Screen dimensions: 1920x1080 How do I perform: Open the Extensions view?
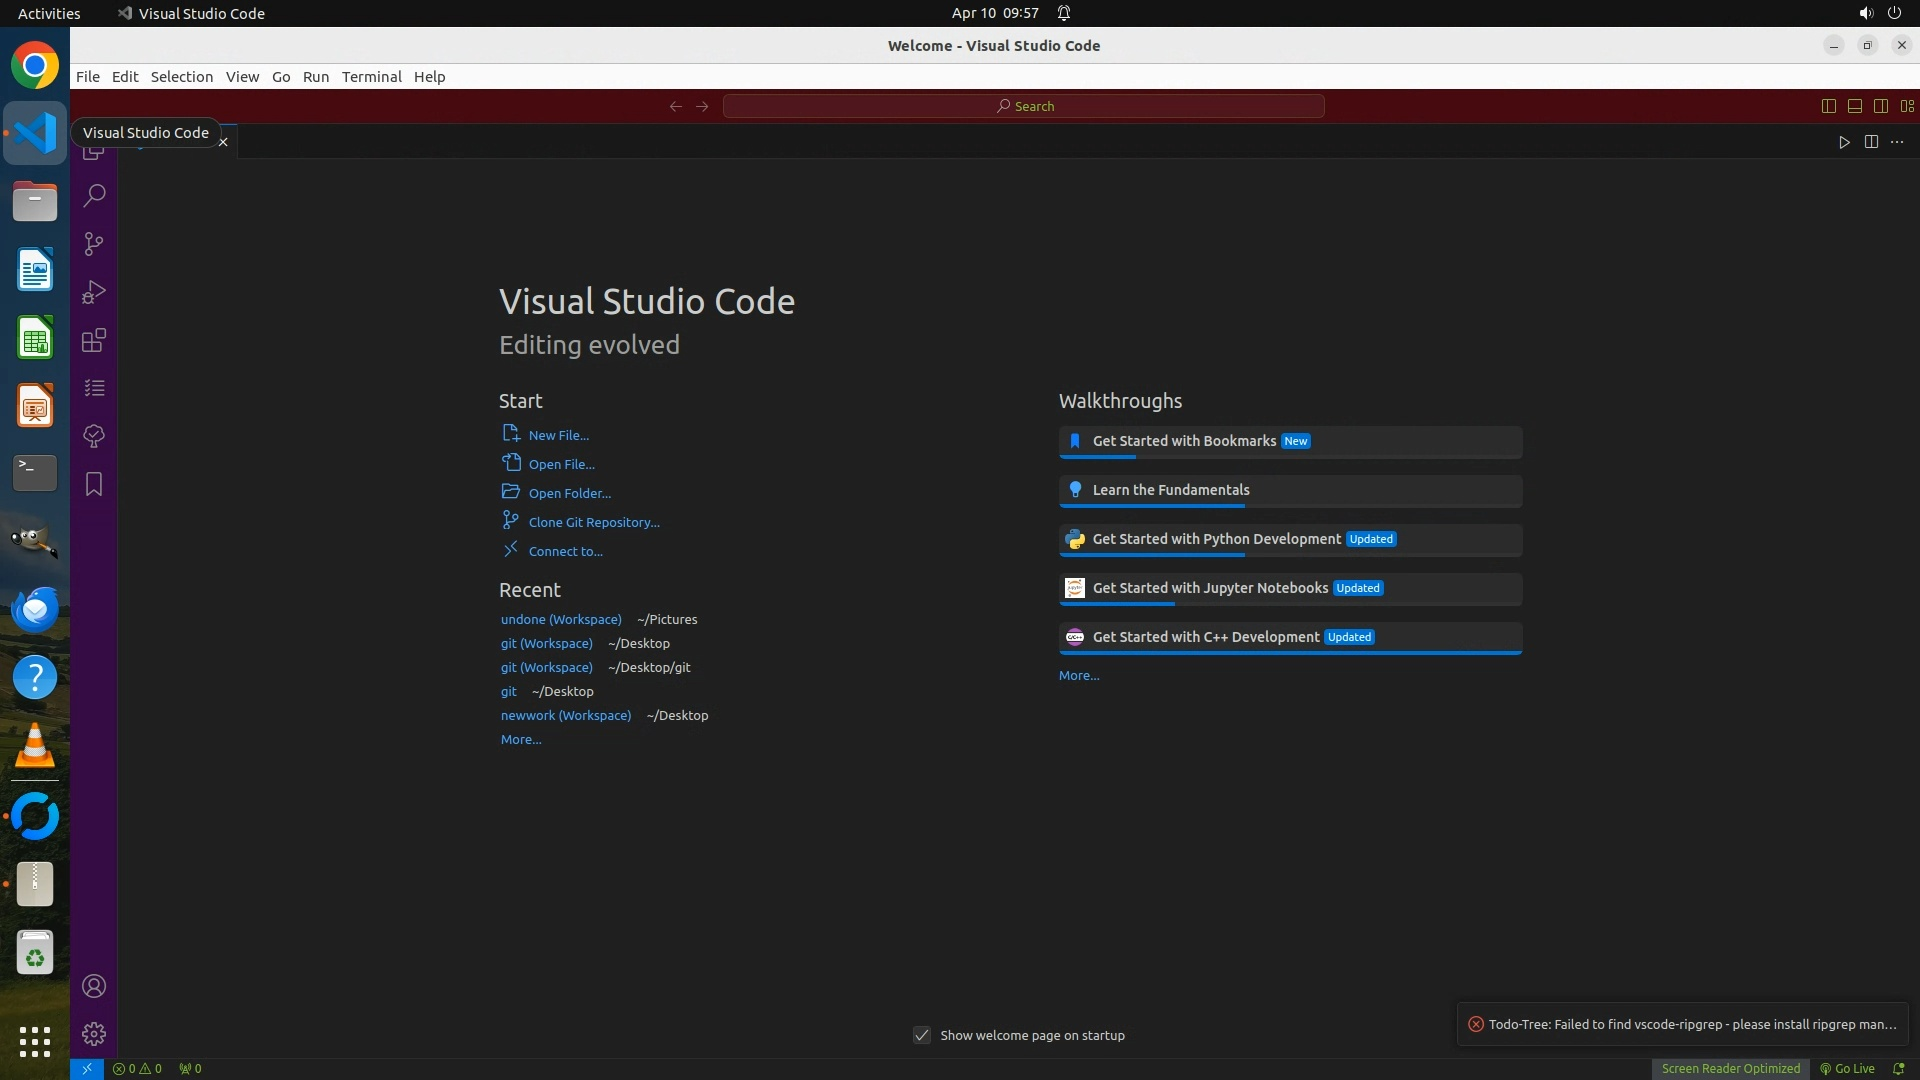point(94,340)
